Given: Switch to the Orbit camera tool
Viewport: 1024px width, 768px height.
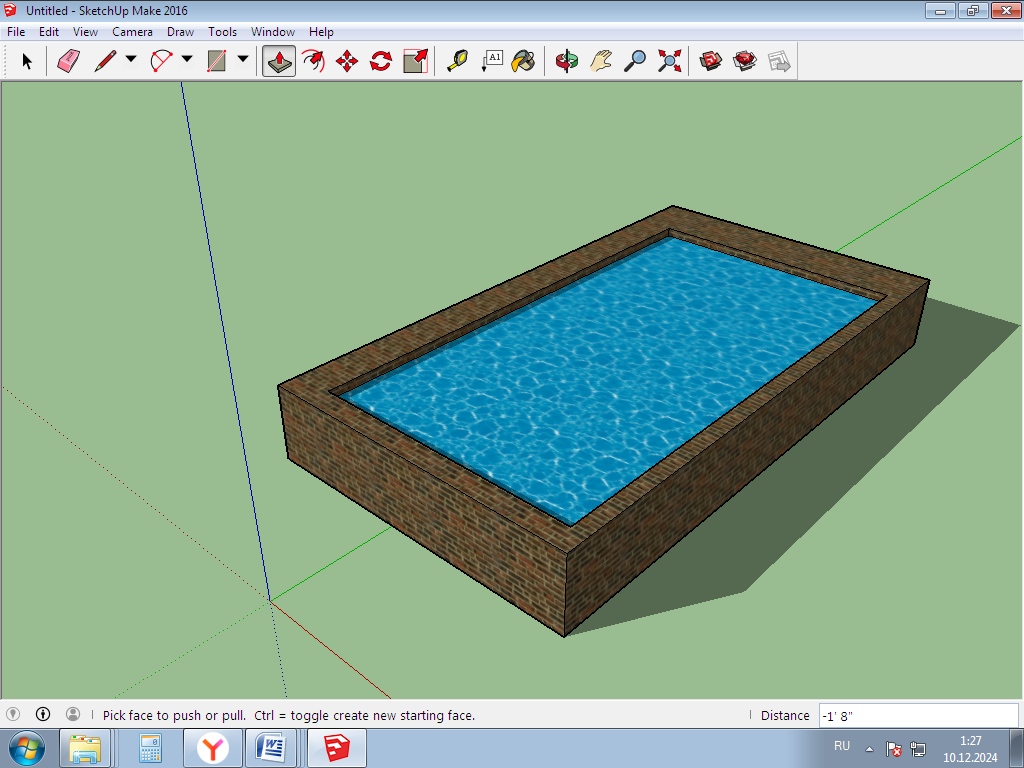Looking at the screenshot, I should pos(567,61).
